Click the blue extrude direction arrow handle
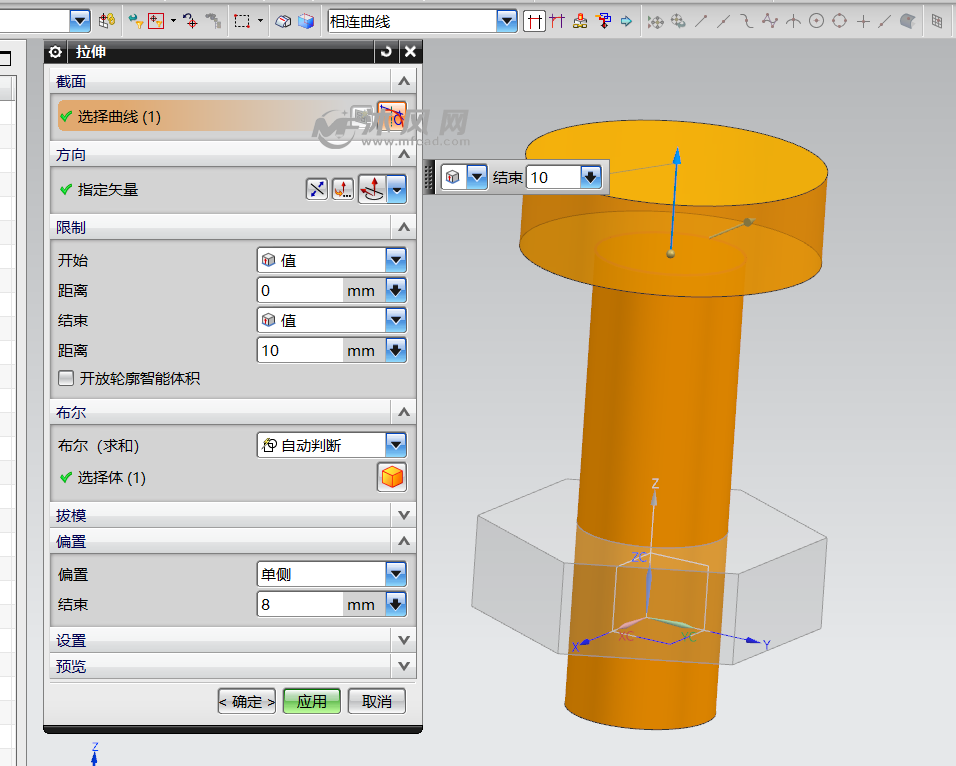Screen dimensions: 956x766 [677, 156]
